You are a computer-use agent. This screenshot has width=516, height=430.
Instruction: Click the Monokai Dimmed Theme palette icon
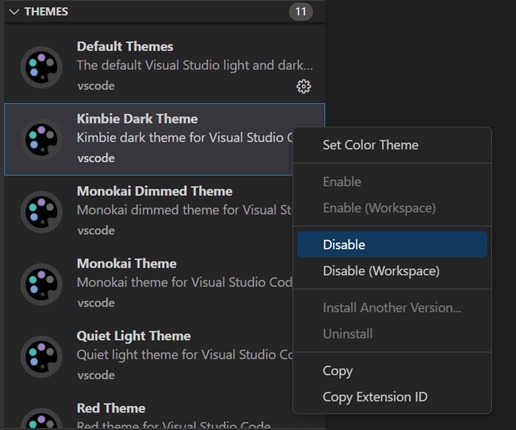coord(41,212)
